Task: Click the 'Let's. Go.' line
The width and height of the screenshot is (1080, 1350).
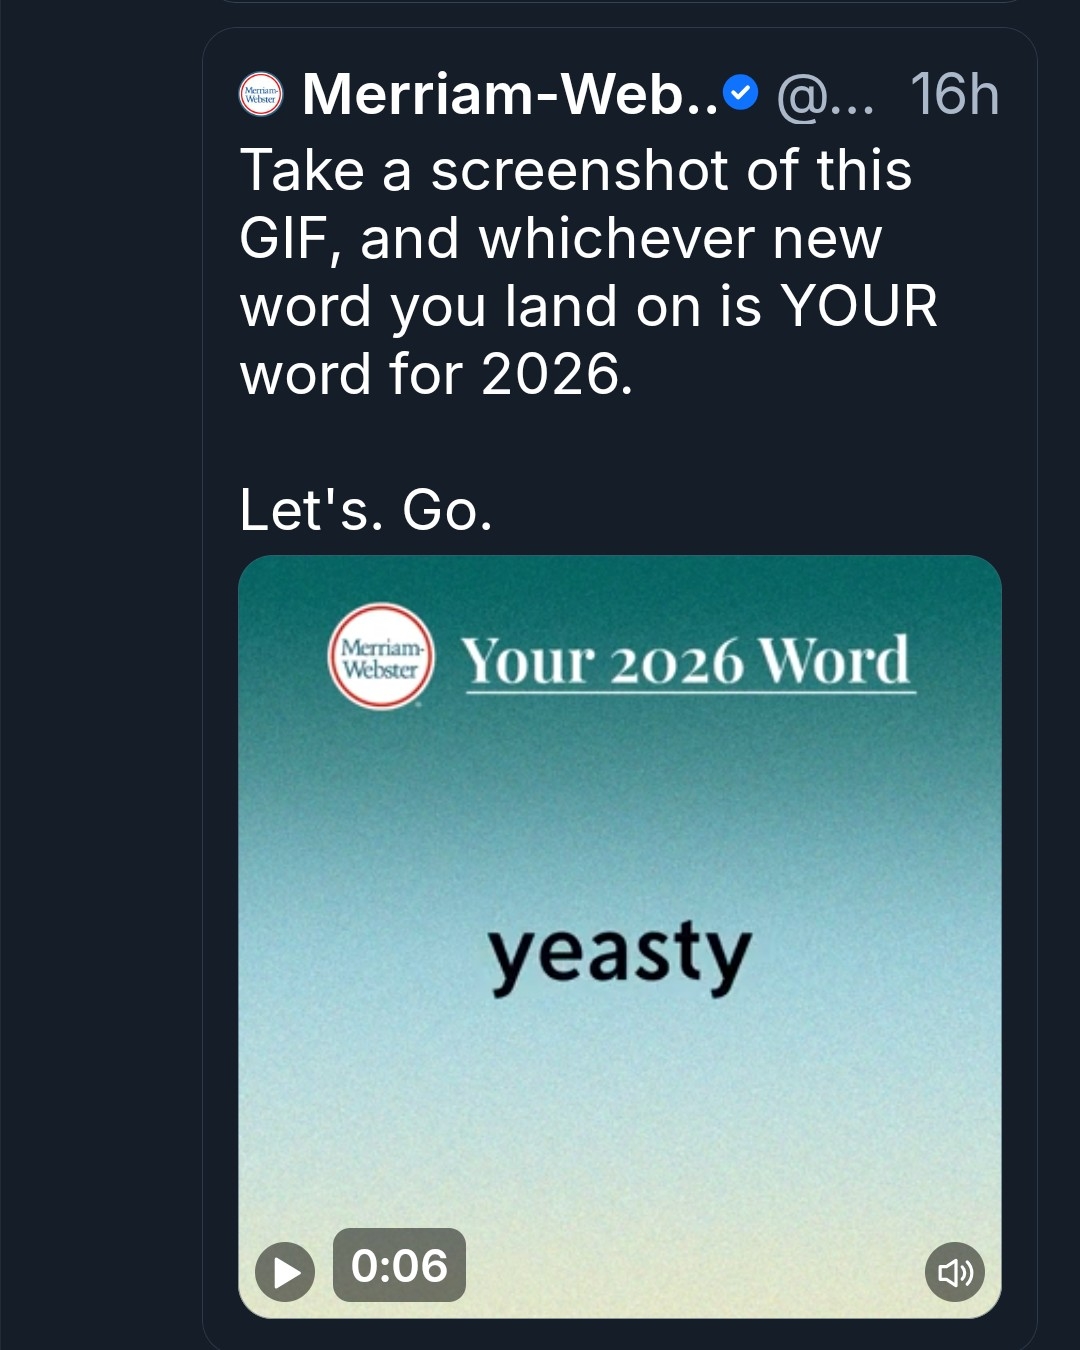Action: pos(366,510)
